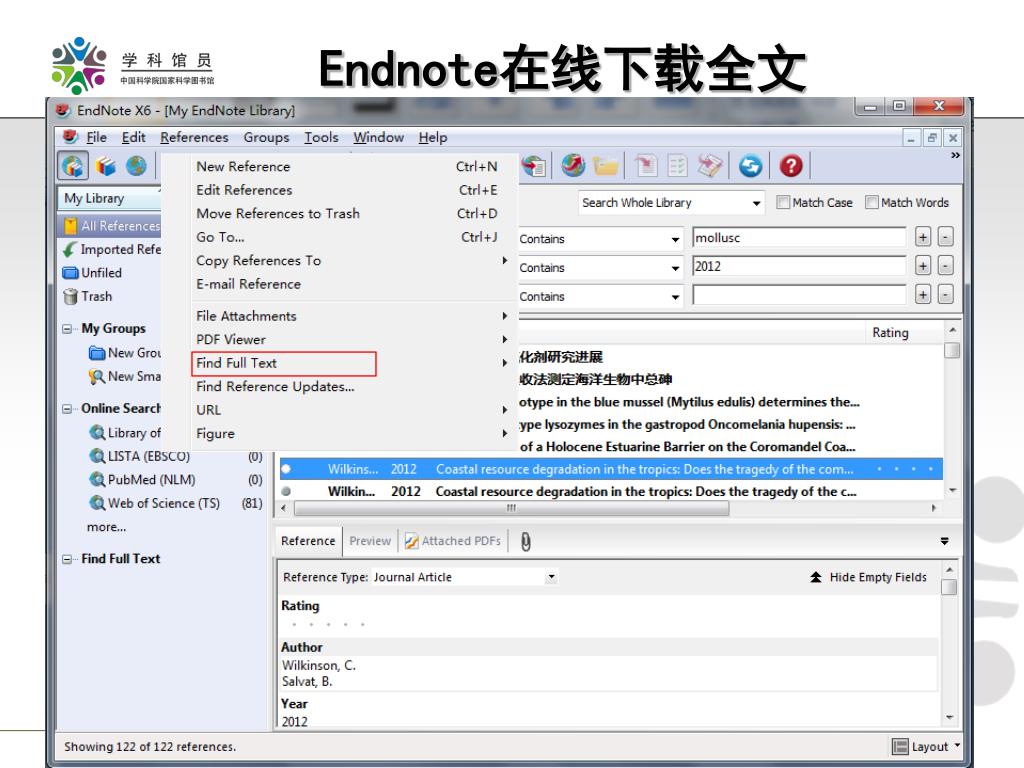
Task: Add search row with first plus button
Action: [x=923, y=237]
